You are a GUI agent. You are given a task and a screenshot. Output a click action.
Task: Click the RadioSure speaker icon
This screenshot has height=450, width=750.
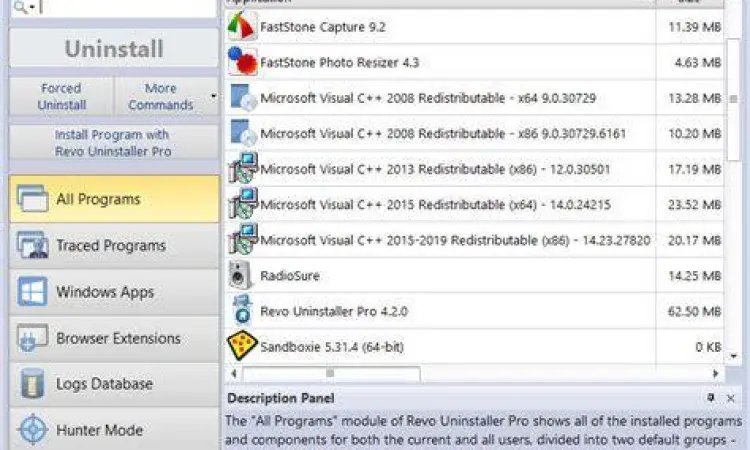pos(240,275)
